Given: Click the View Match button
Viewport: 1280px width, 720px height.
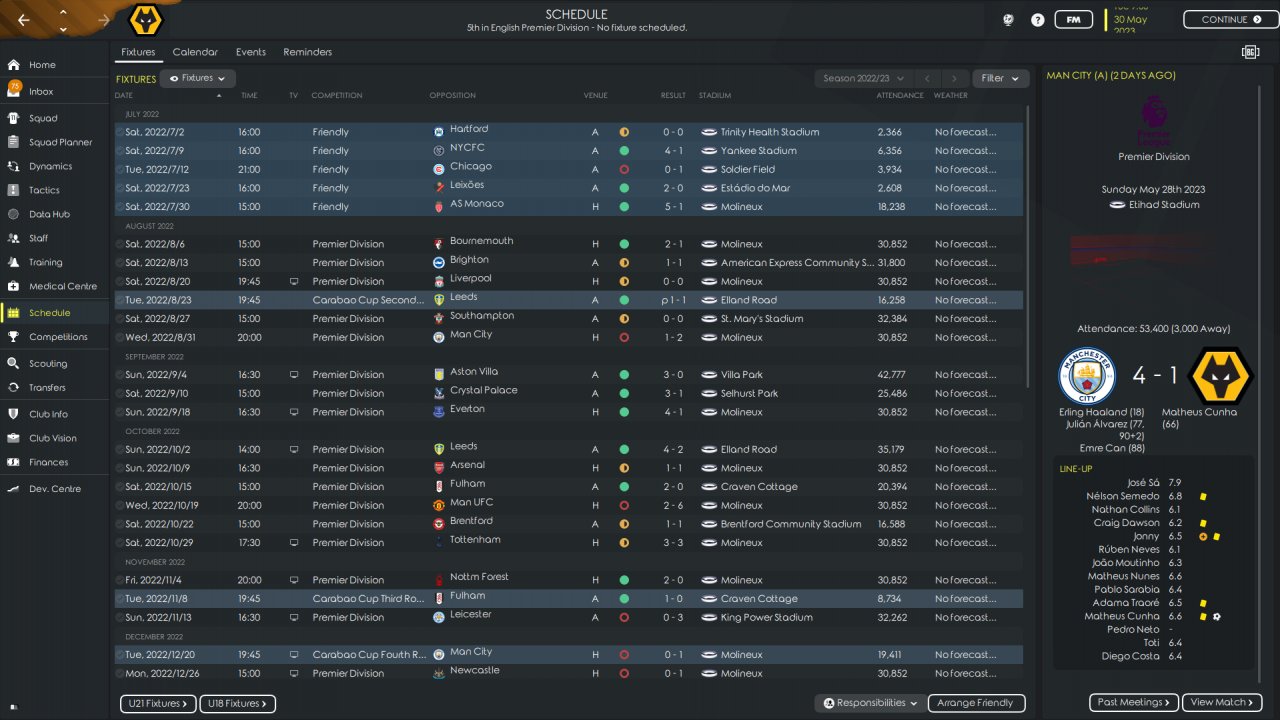Looking at the screenshot, I should 1222,703.
